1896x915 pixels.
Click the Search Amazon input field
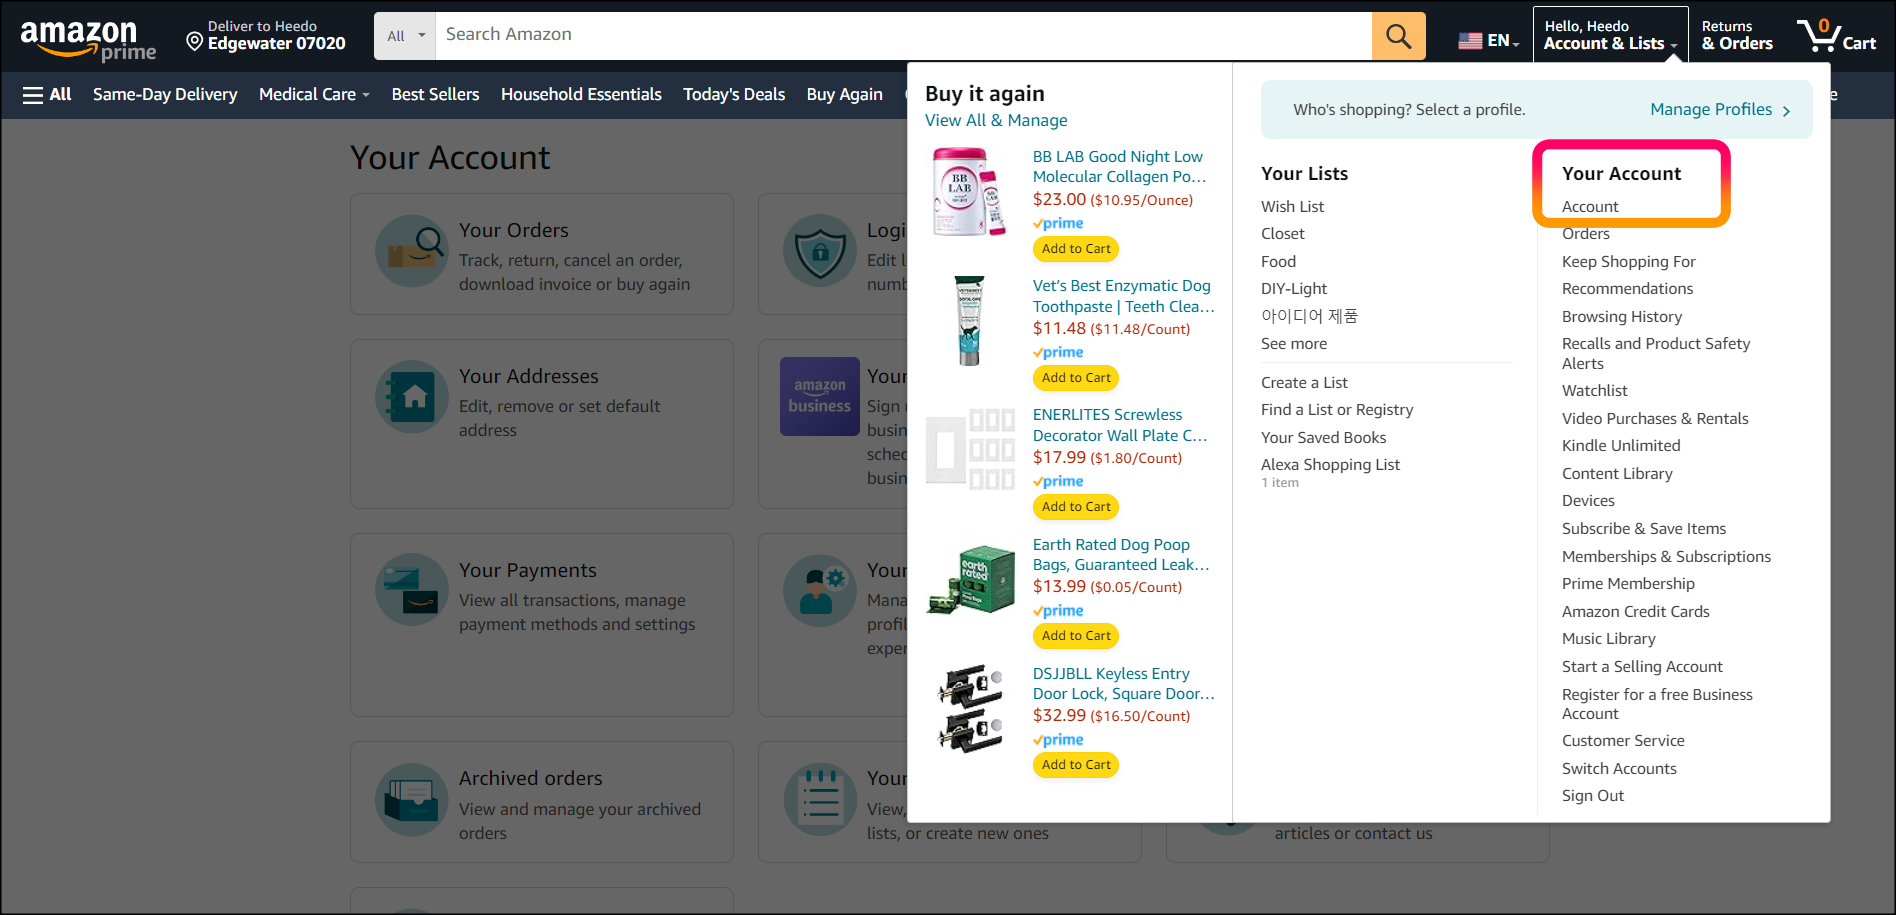click(903, 36)
